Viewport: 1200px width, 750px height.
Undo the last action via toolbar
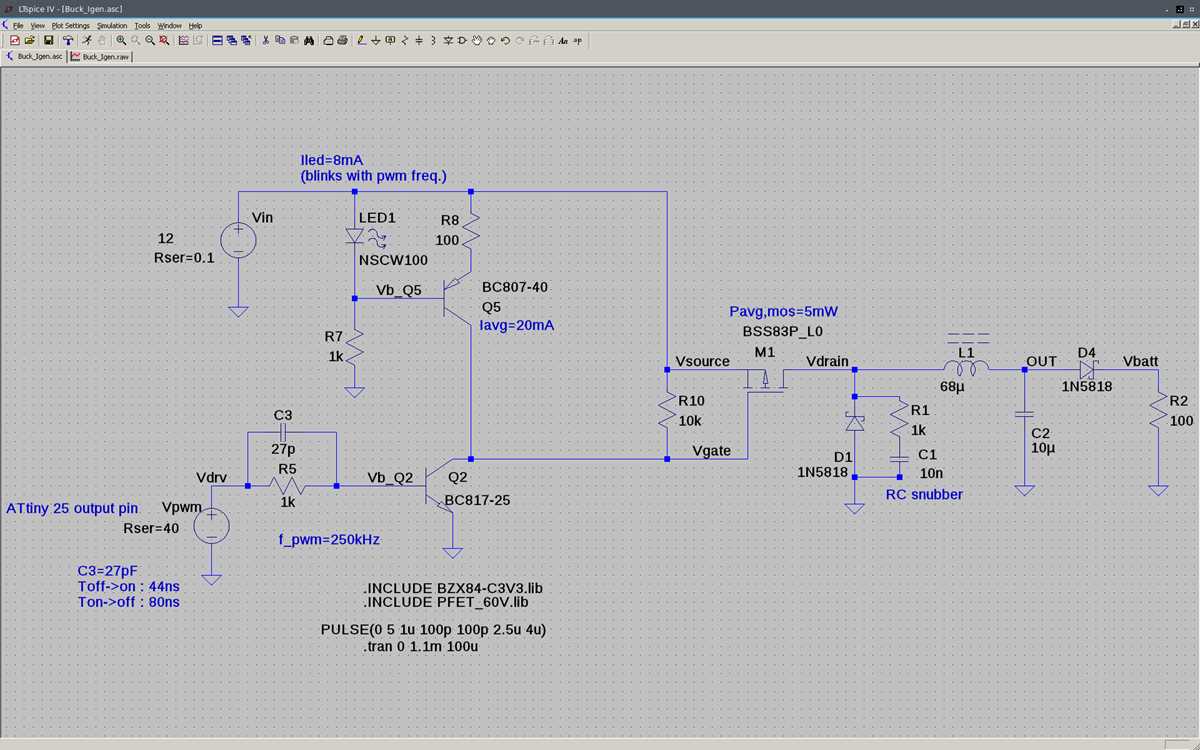(505, 40)
